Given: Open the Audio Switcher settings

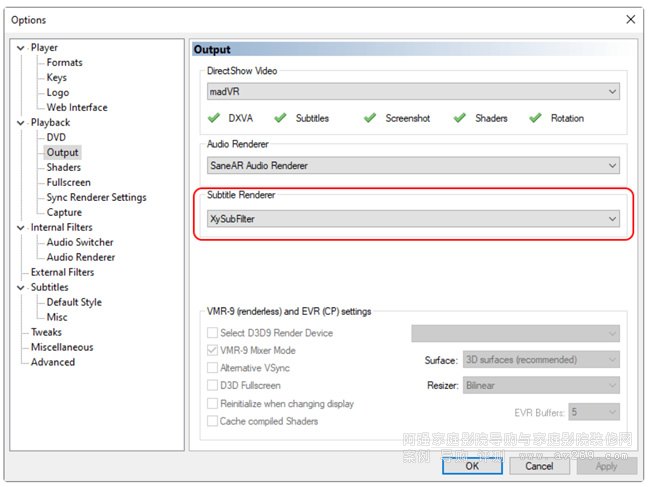Looking at the screenshot, I should coord(80,243).
